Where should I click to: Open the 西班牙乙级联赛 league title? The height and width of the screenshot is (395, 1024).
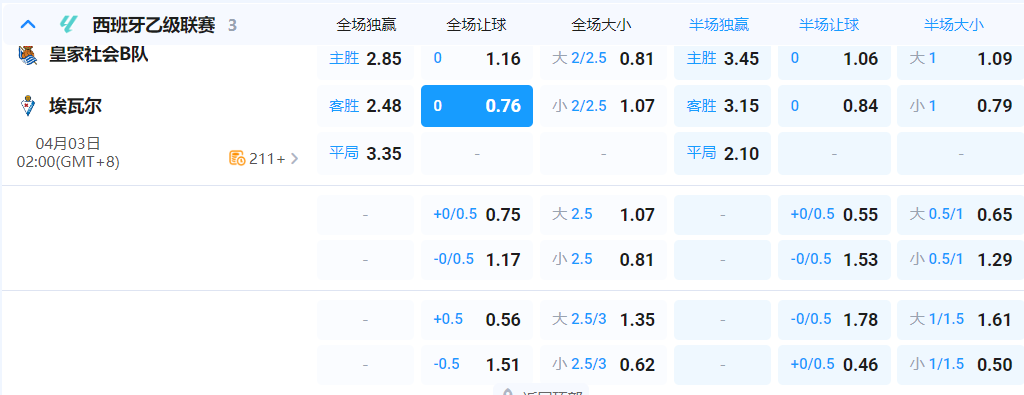coord(154,25)
